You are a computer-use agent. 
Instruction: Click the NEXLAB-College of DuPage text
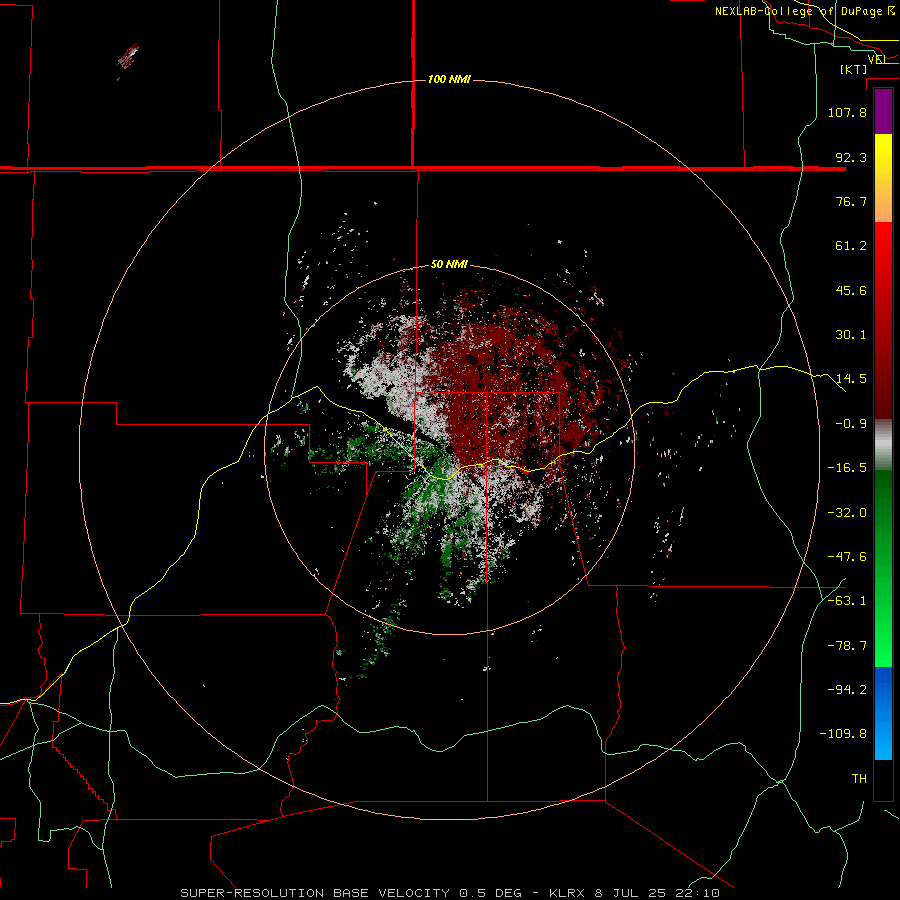pos(798,11)
